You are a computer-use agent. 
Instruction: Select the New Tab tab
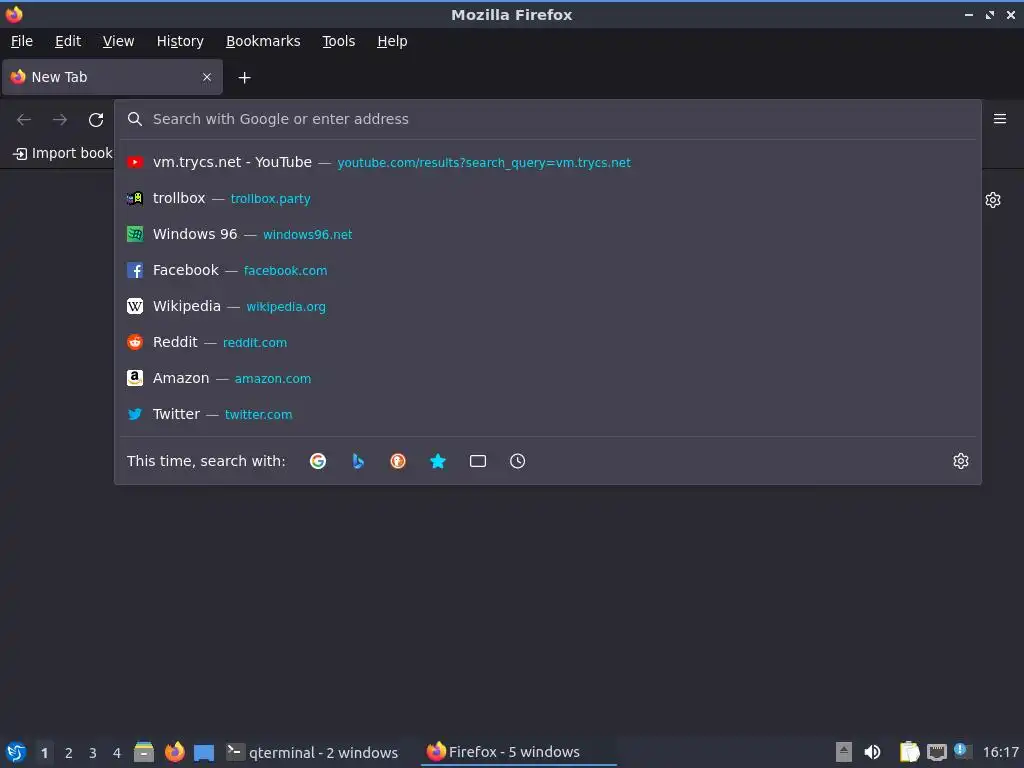(x=112, y=77)
